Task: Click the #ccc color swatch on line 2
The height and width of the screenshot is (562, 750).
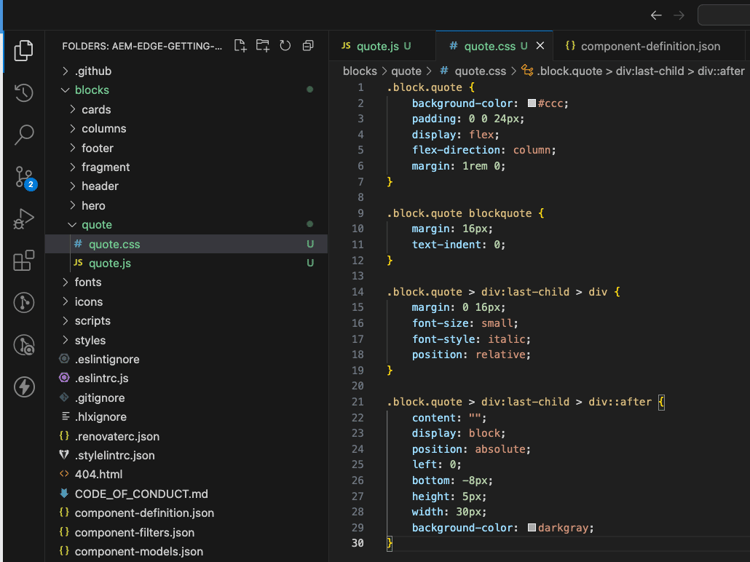Action: [532, 103]
